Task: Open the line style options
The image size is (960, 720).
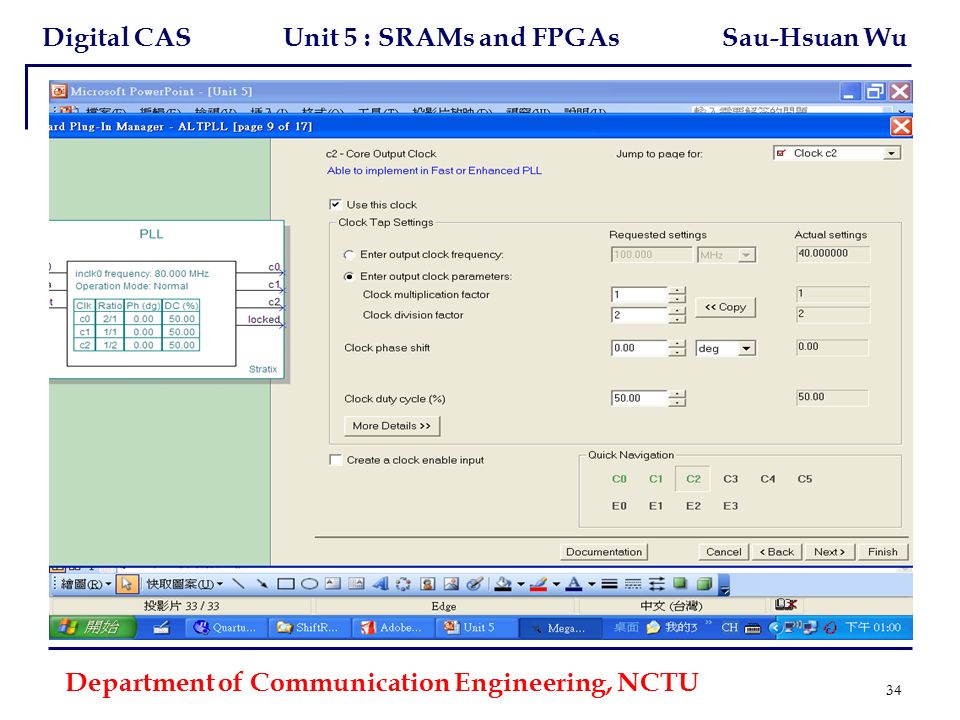Action: (x=609, y=583)
